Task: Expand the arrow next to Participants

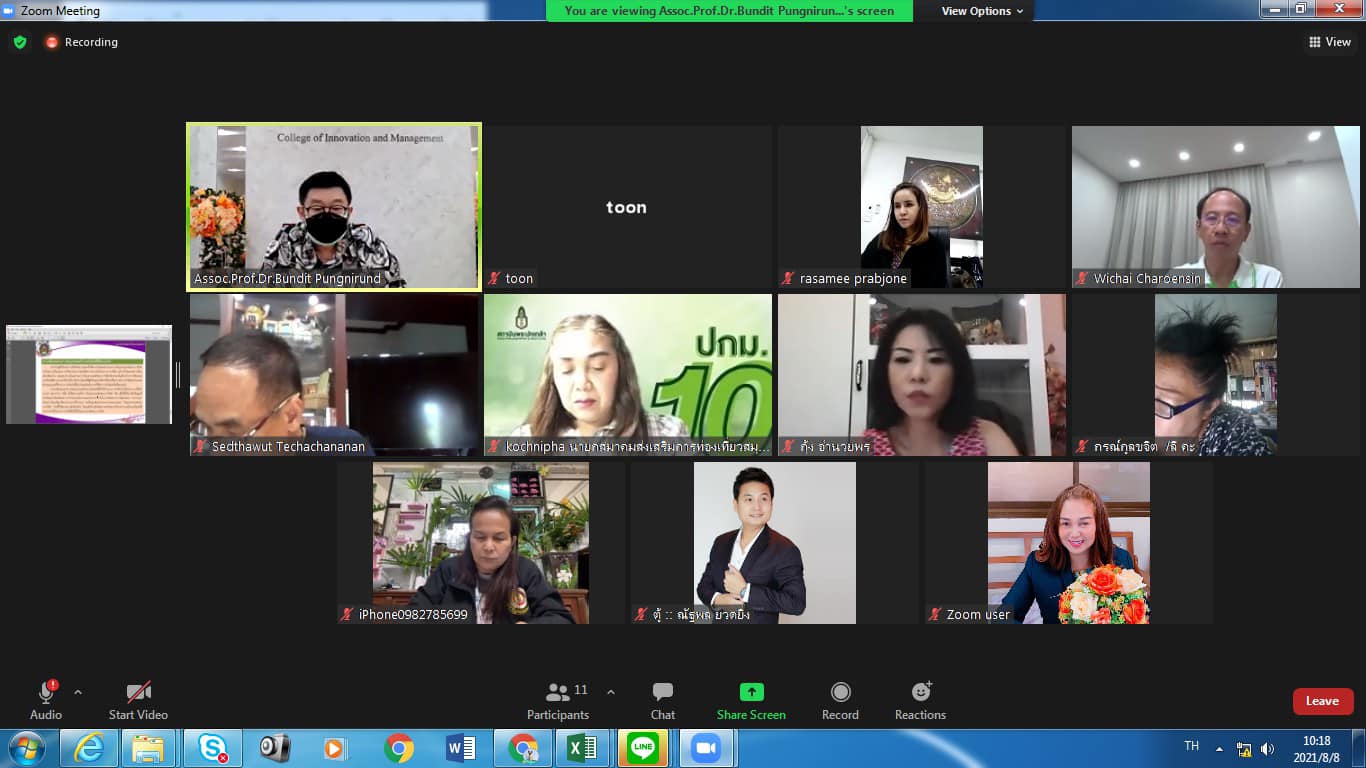Action: 611,692
